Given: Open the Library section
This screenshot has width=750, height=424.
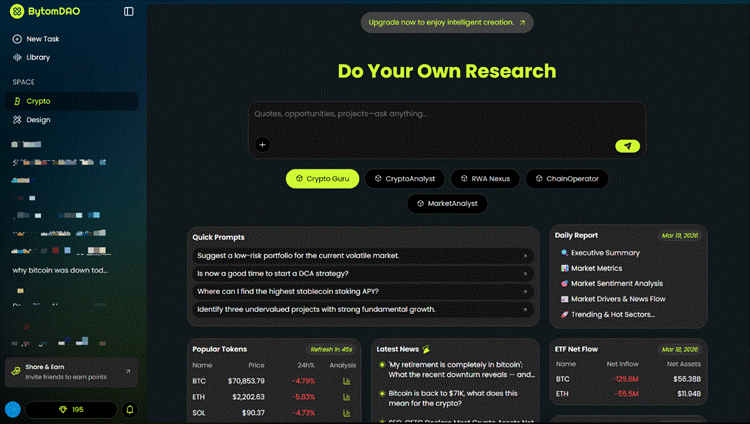Looking at the screenshot, I should point(32,57).
